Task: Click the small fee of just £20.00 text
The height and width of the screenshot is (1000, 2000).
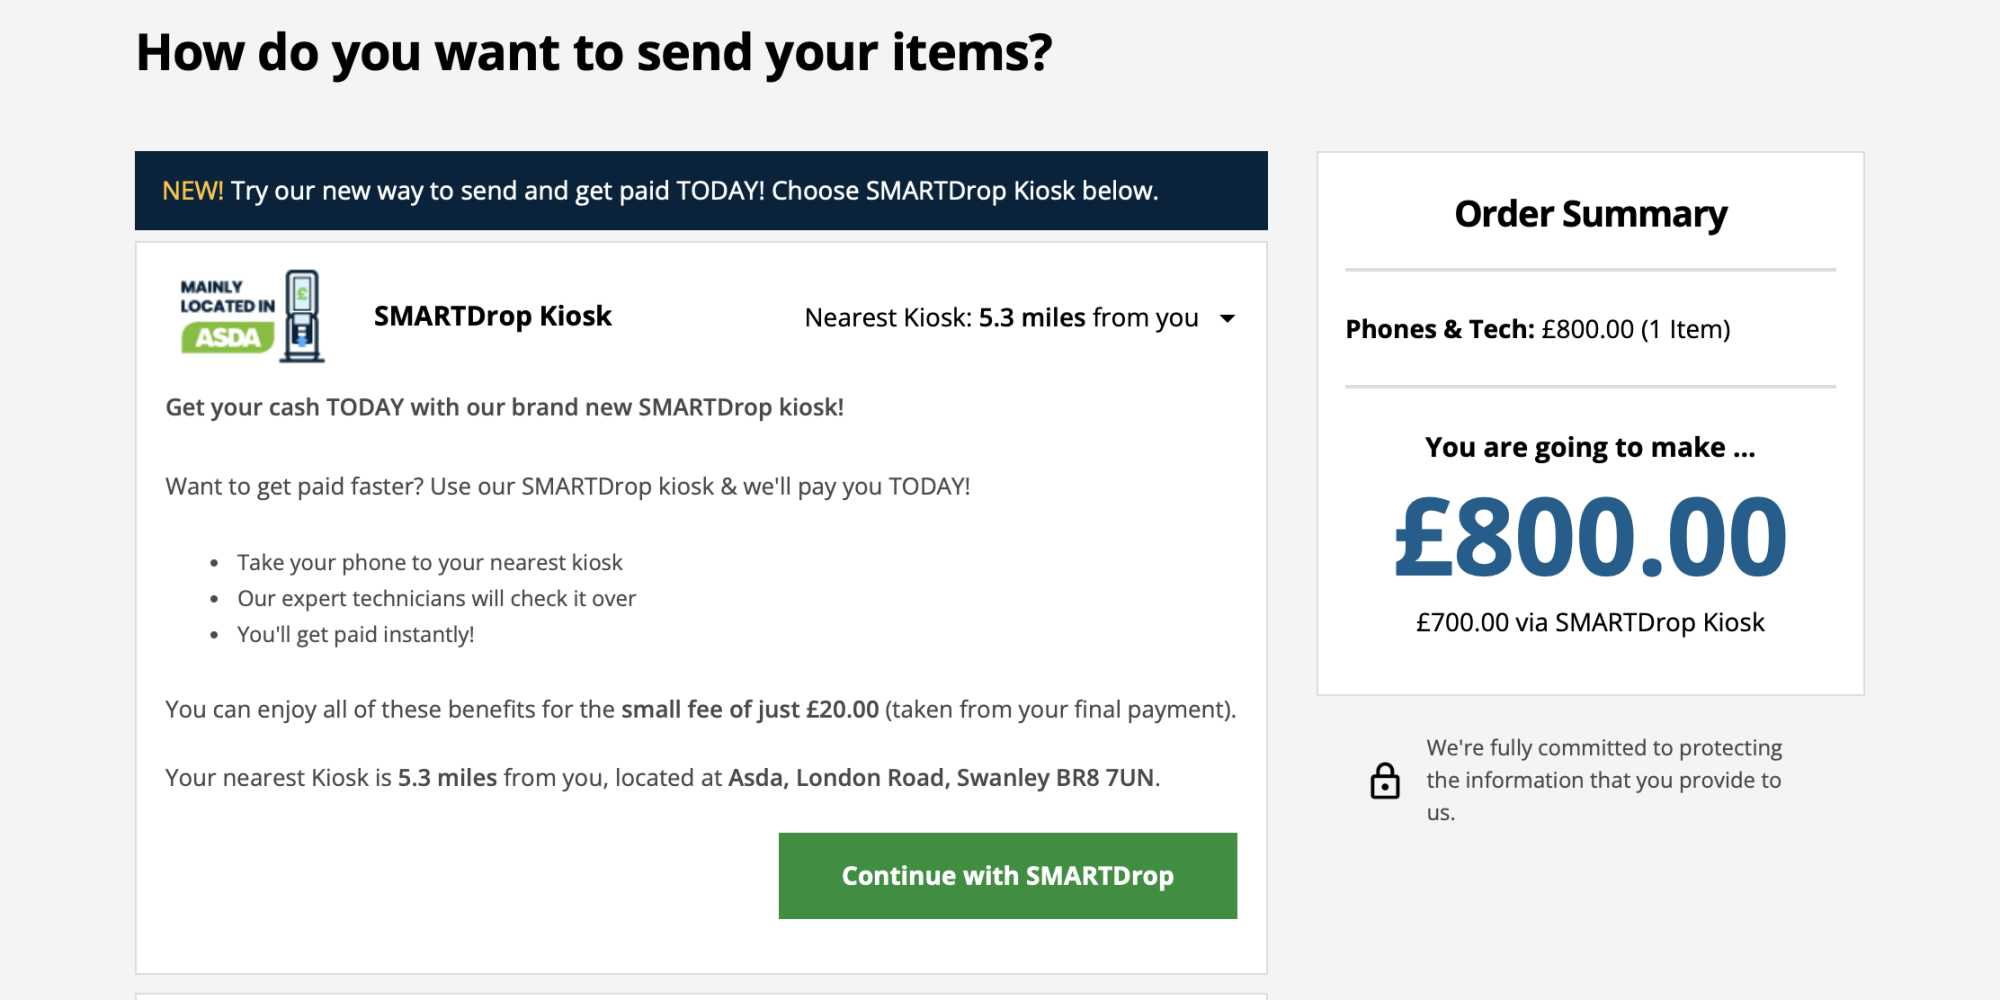Action: coord(749,710)
